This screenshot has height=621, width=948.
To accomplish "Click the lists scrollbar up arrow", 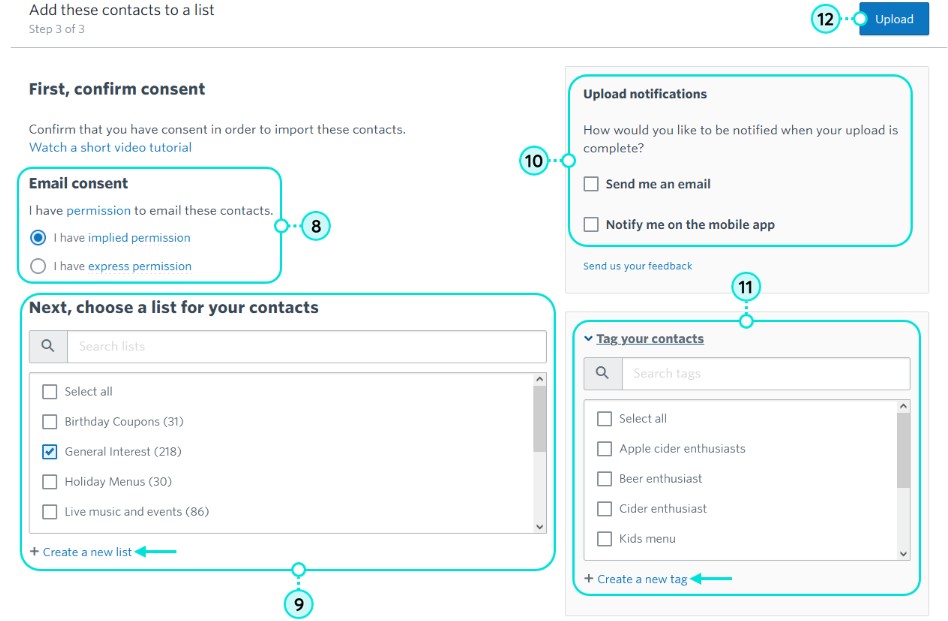I will [540, 379].
